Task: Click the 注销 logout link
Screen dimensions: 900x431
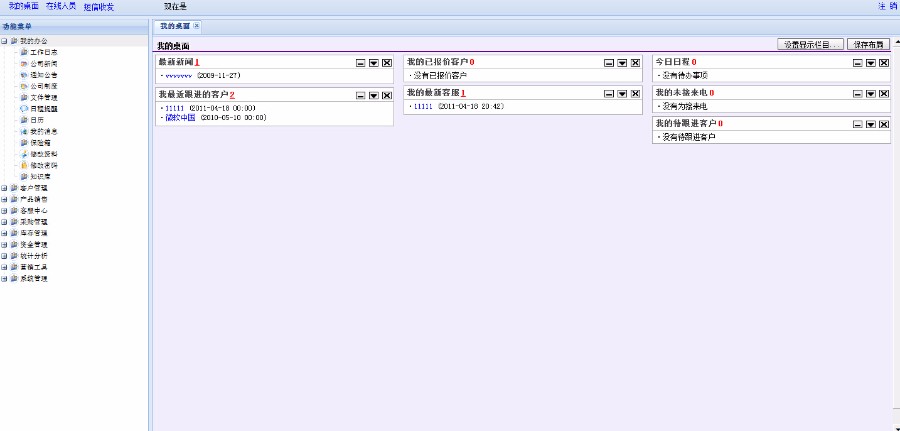Action: [x=887, y=6]
